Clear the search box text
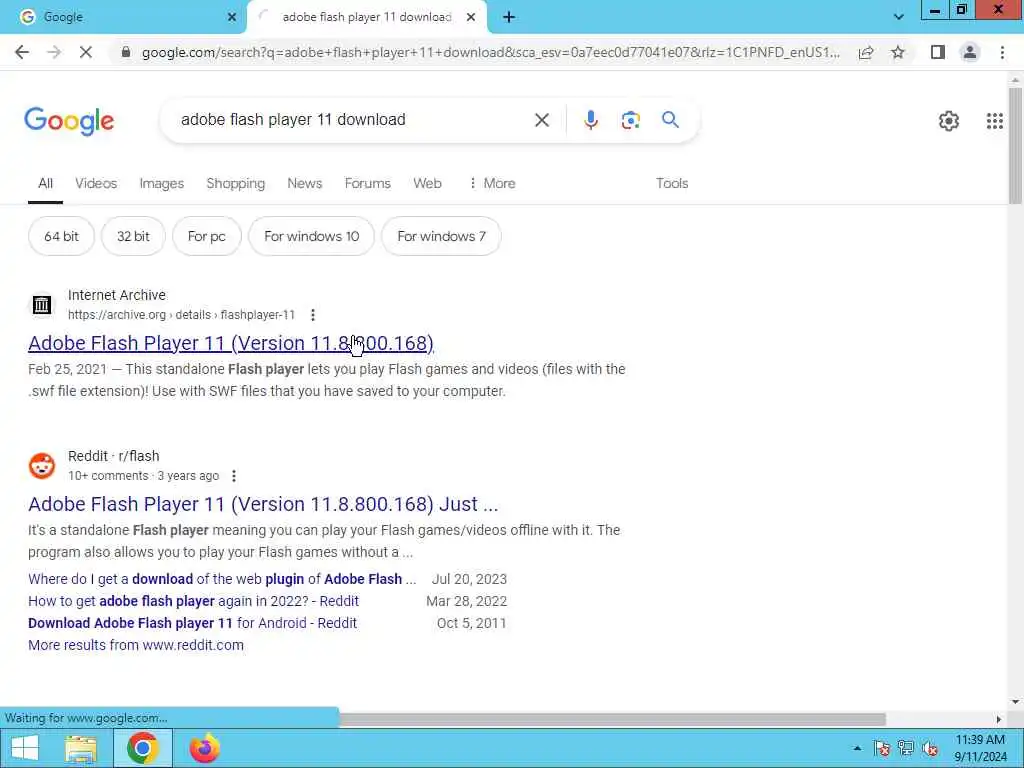This screenshot has width=1024, height=768. click(x=541, y=120)
